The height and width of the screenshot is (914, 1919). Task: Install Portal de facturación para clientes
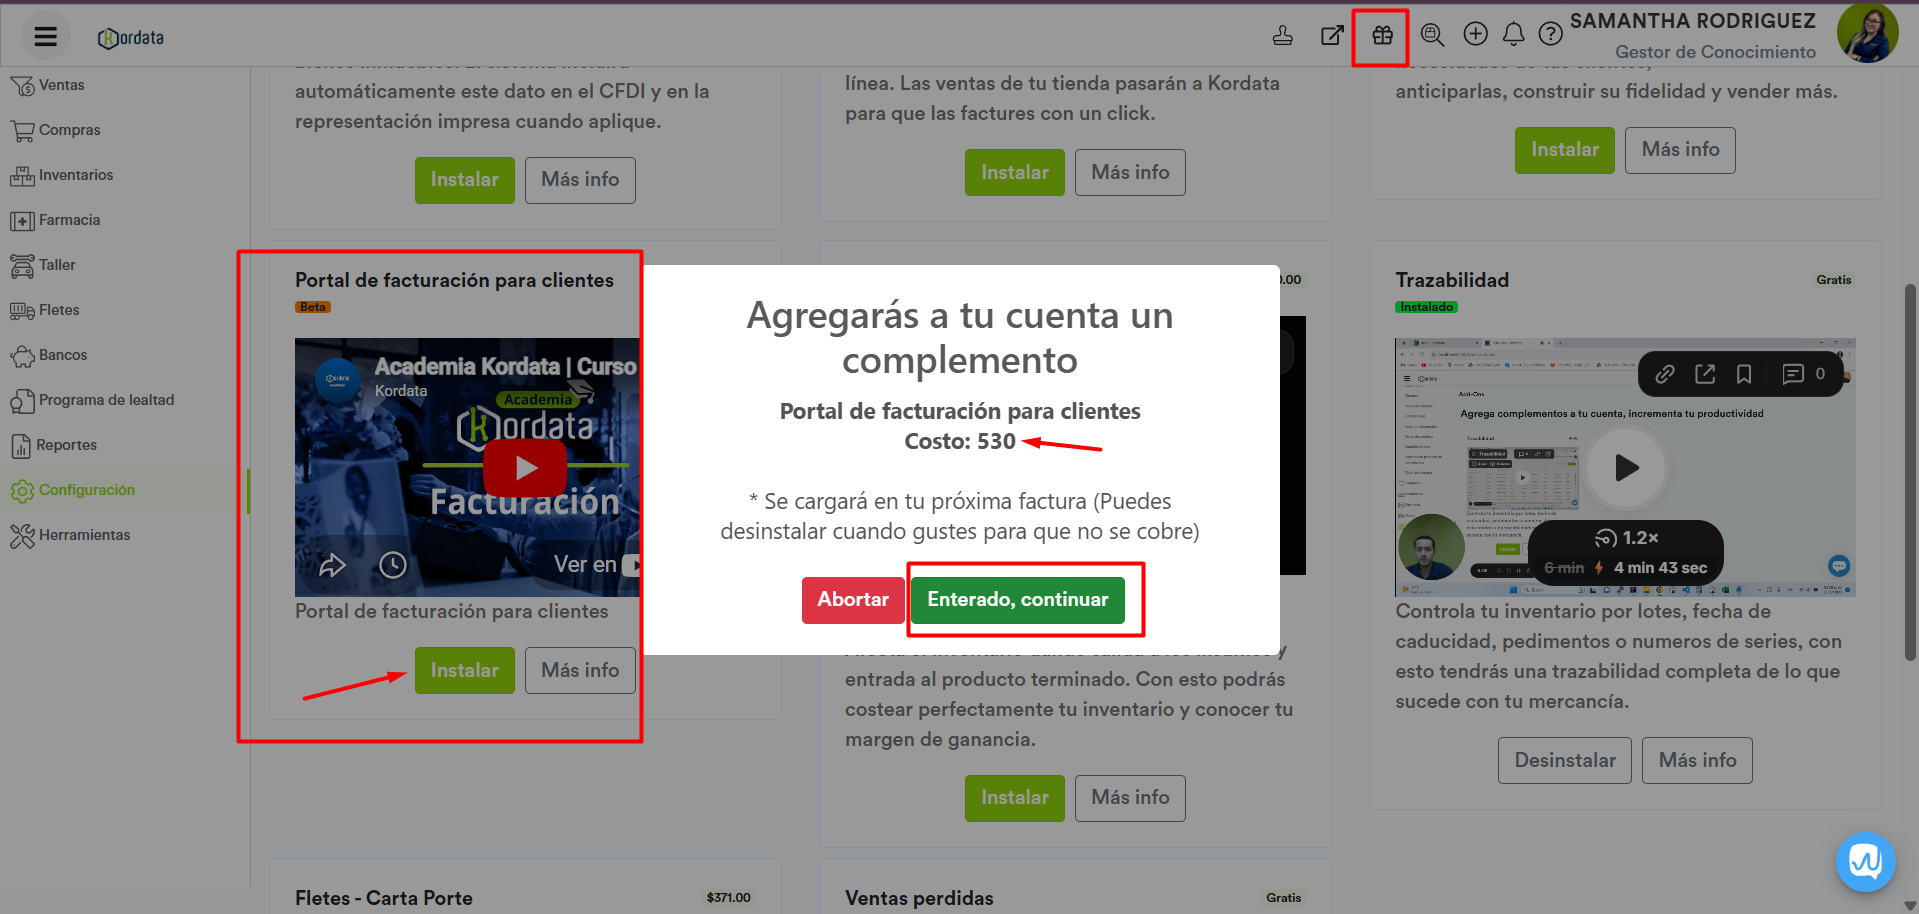click(x=465, y=671)
